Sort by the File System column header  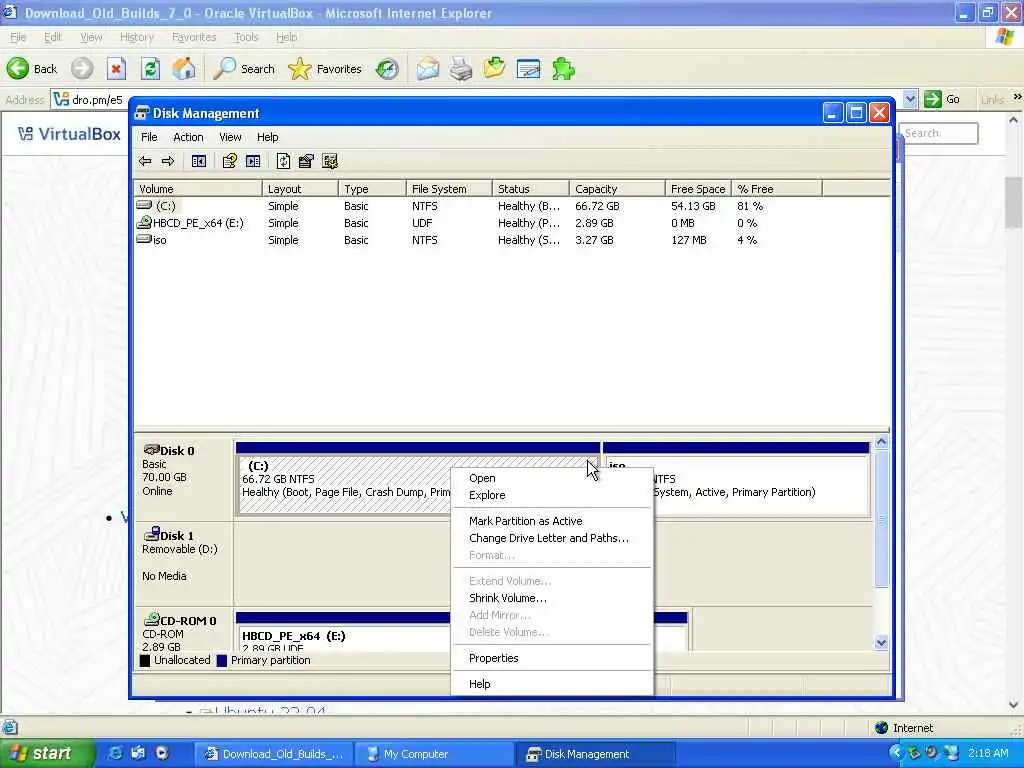pos(449,189)
